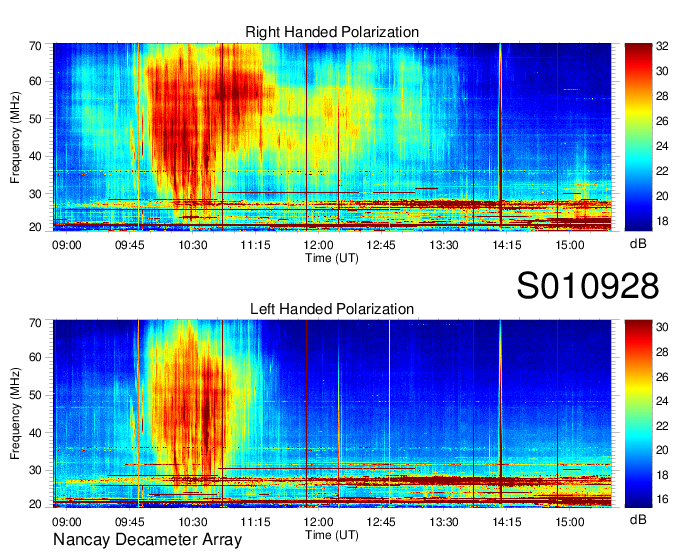Screen dimensions: 680x552
Task: Click the "28" value on the Left Handed colorbar
Action: pyautogui.click(x=662, y=352)
